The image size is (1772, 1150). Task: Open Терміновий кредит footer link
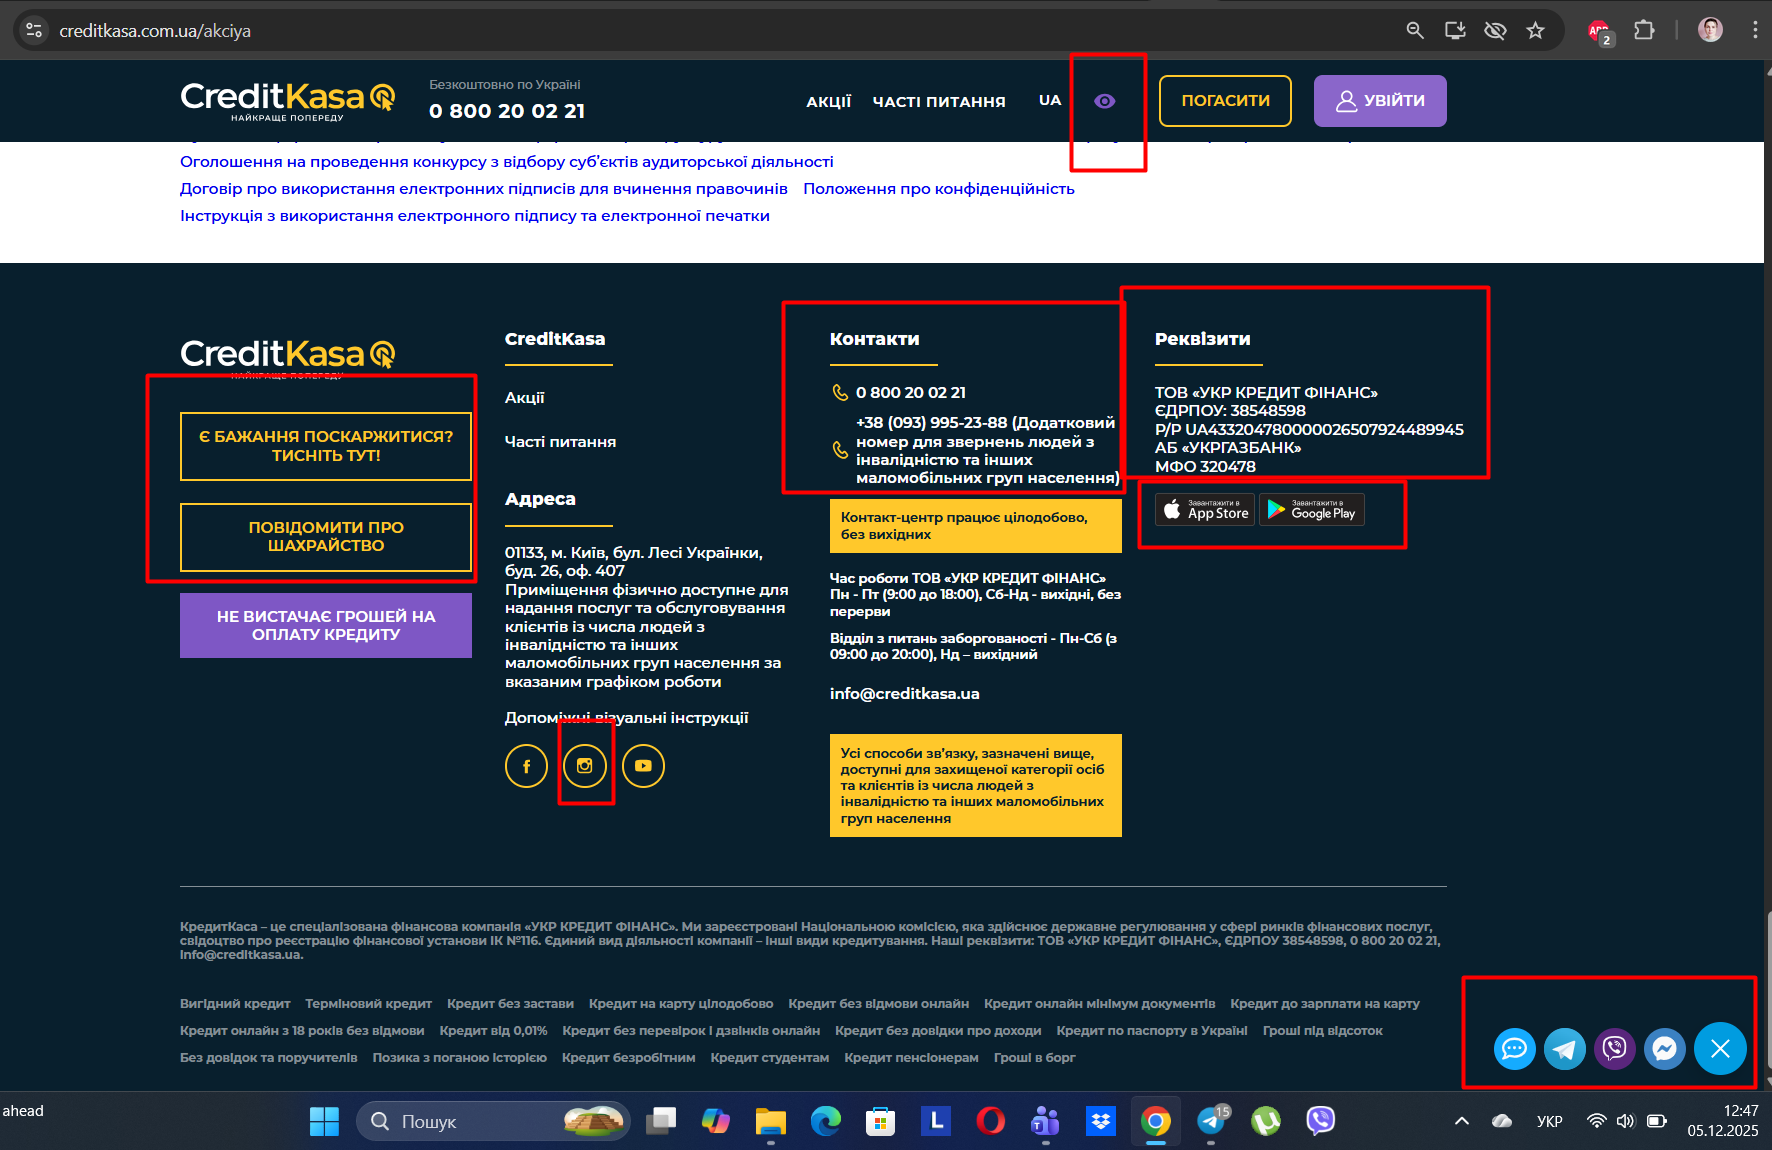pos(369,1004)
